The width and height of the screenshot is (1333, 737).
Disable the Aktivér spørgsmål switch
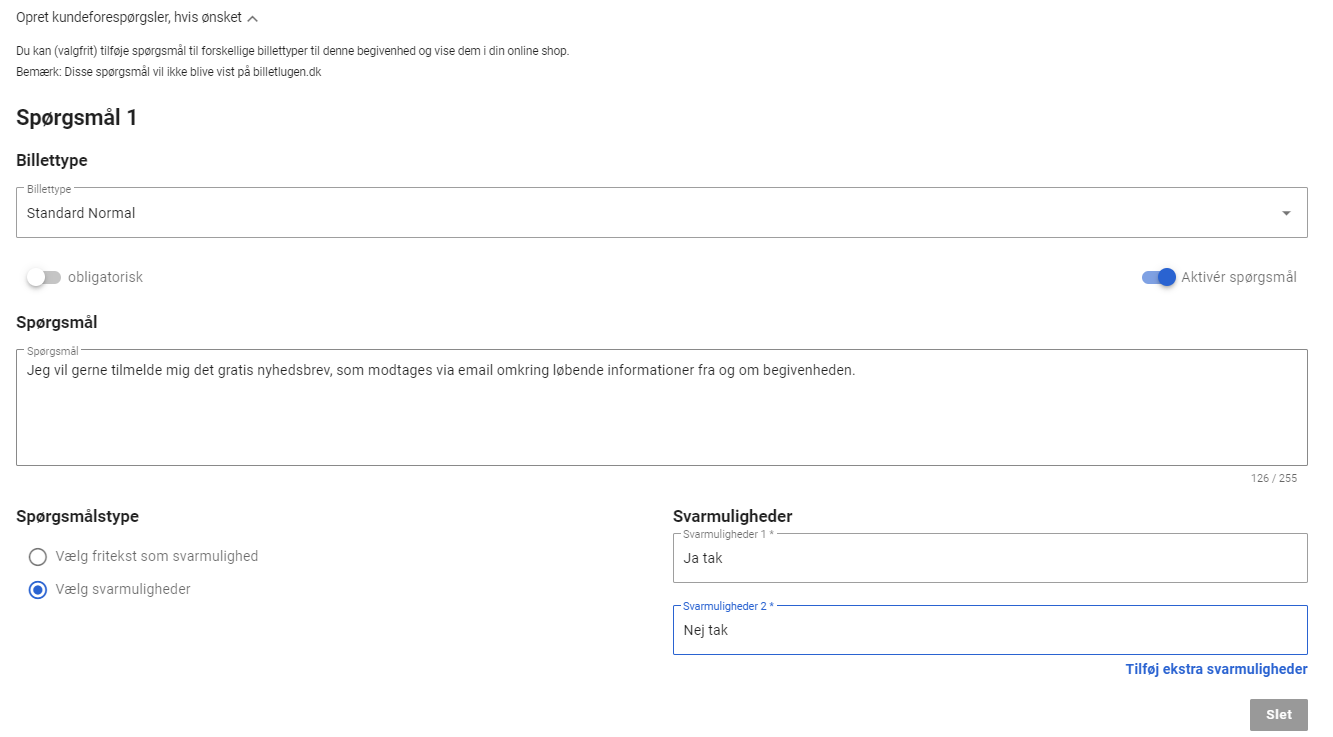click(1158, 277)
